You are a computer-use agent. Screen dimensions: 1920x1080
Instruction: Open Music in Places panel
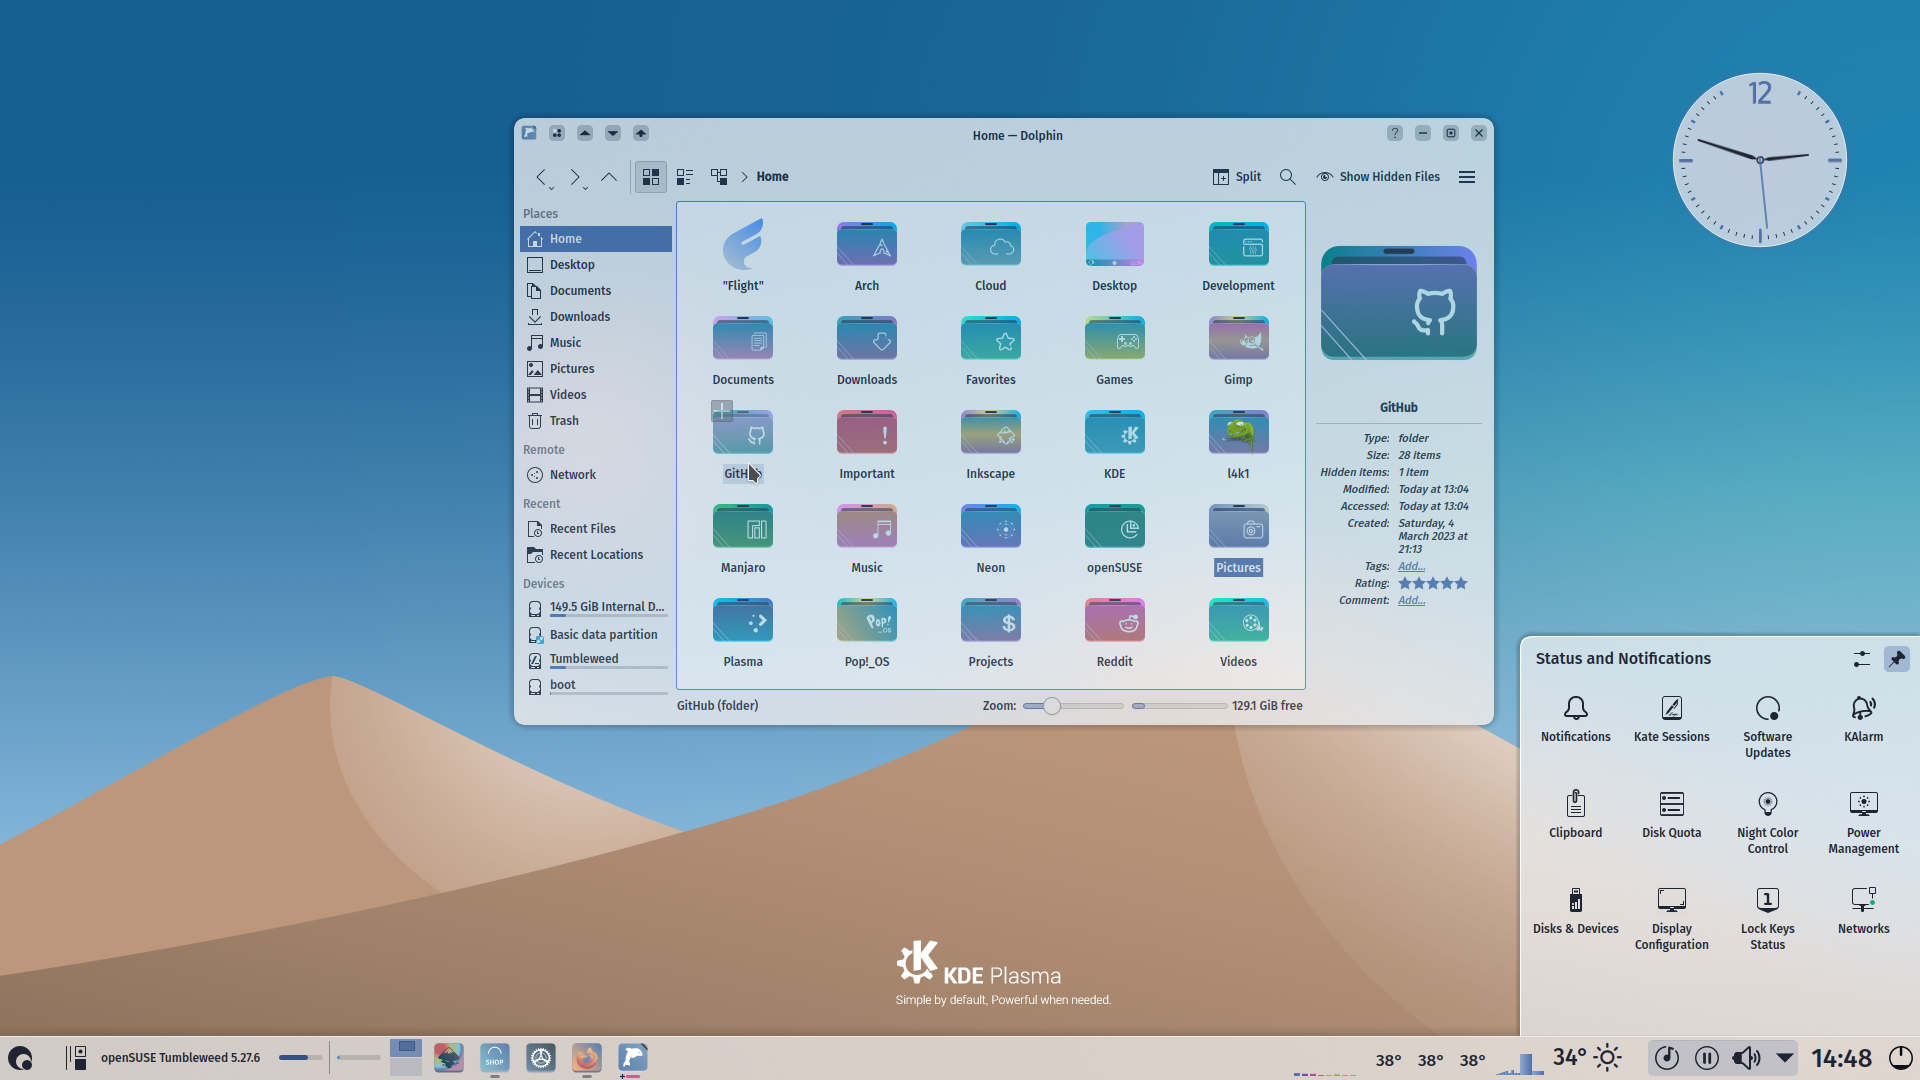tap(596, 343)
